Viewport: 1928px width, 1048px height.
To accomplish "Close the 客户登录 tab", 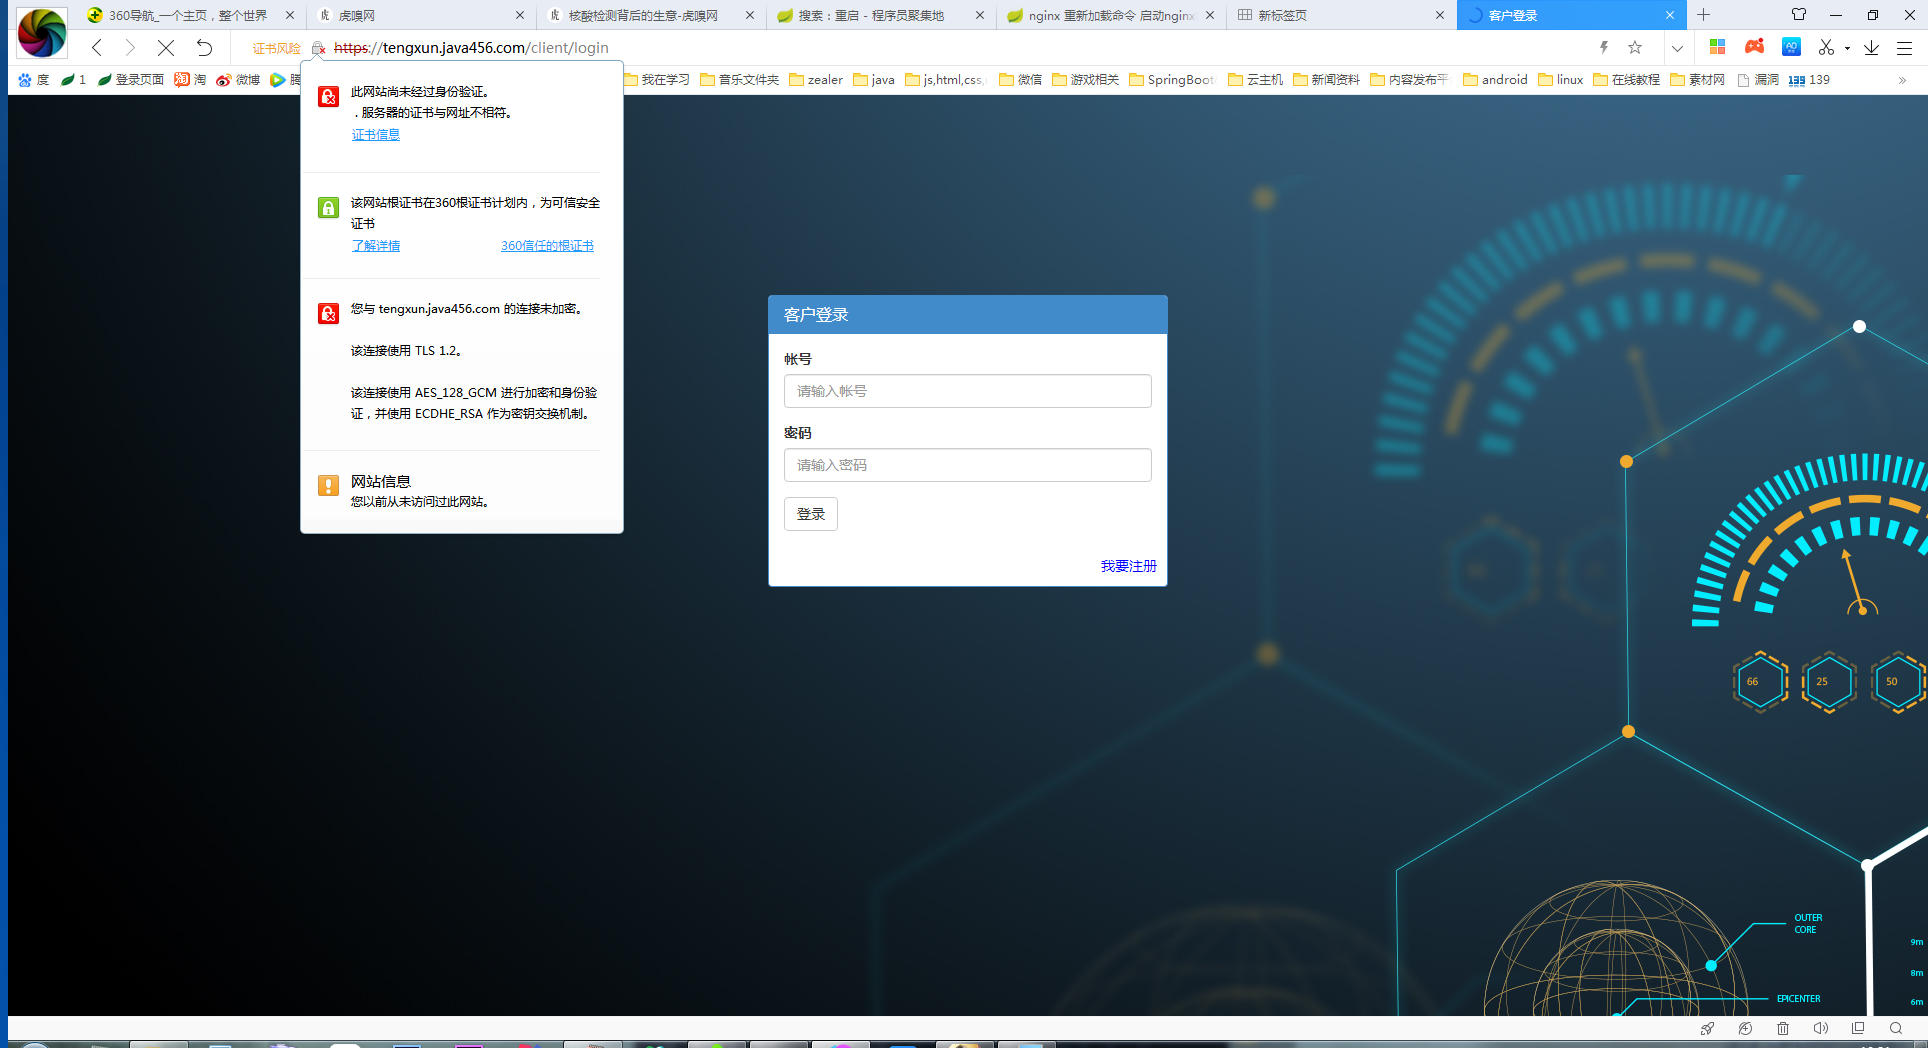I will pyautogui.click(x=1670, y=15).
